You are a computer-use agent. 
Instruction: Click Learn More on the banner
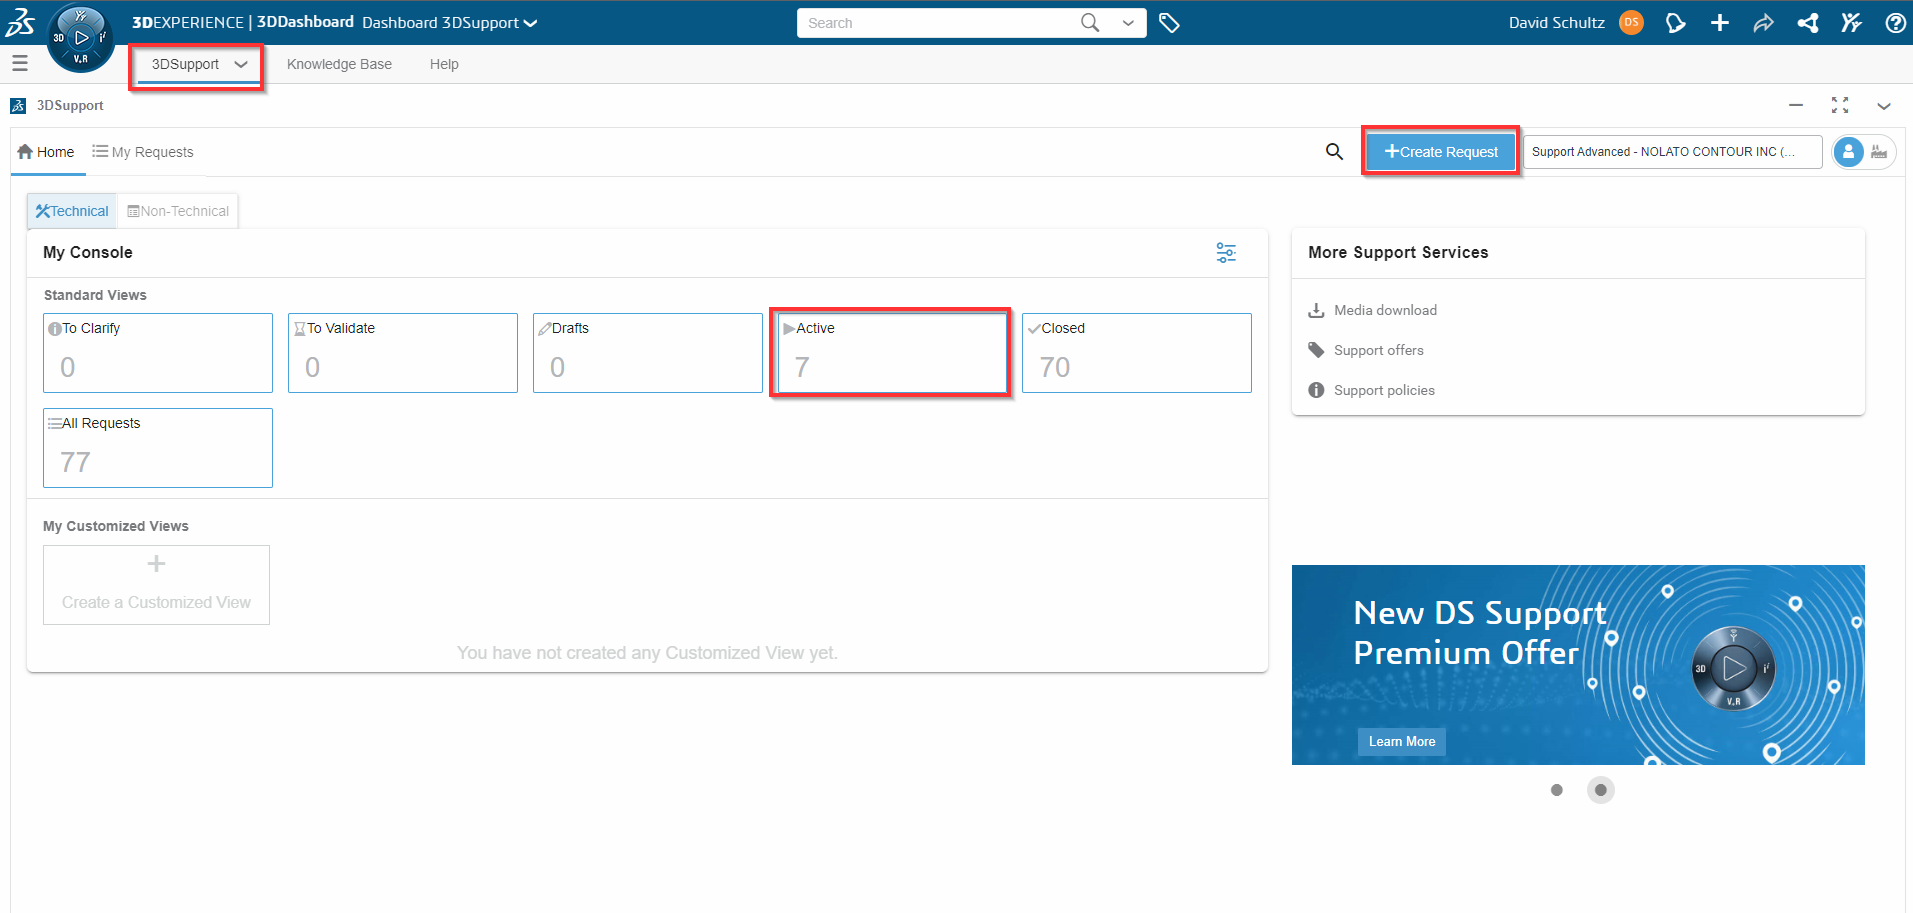point(1401,742)
